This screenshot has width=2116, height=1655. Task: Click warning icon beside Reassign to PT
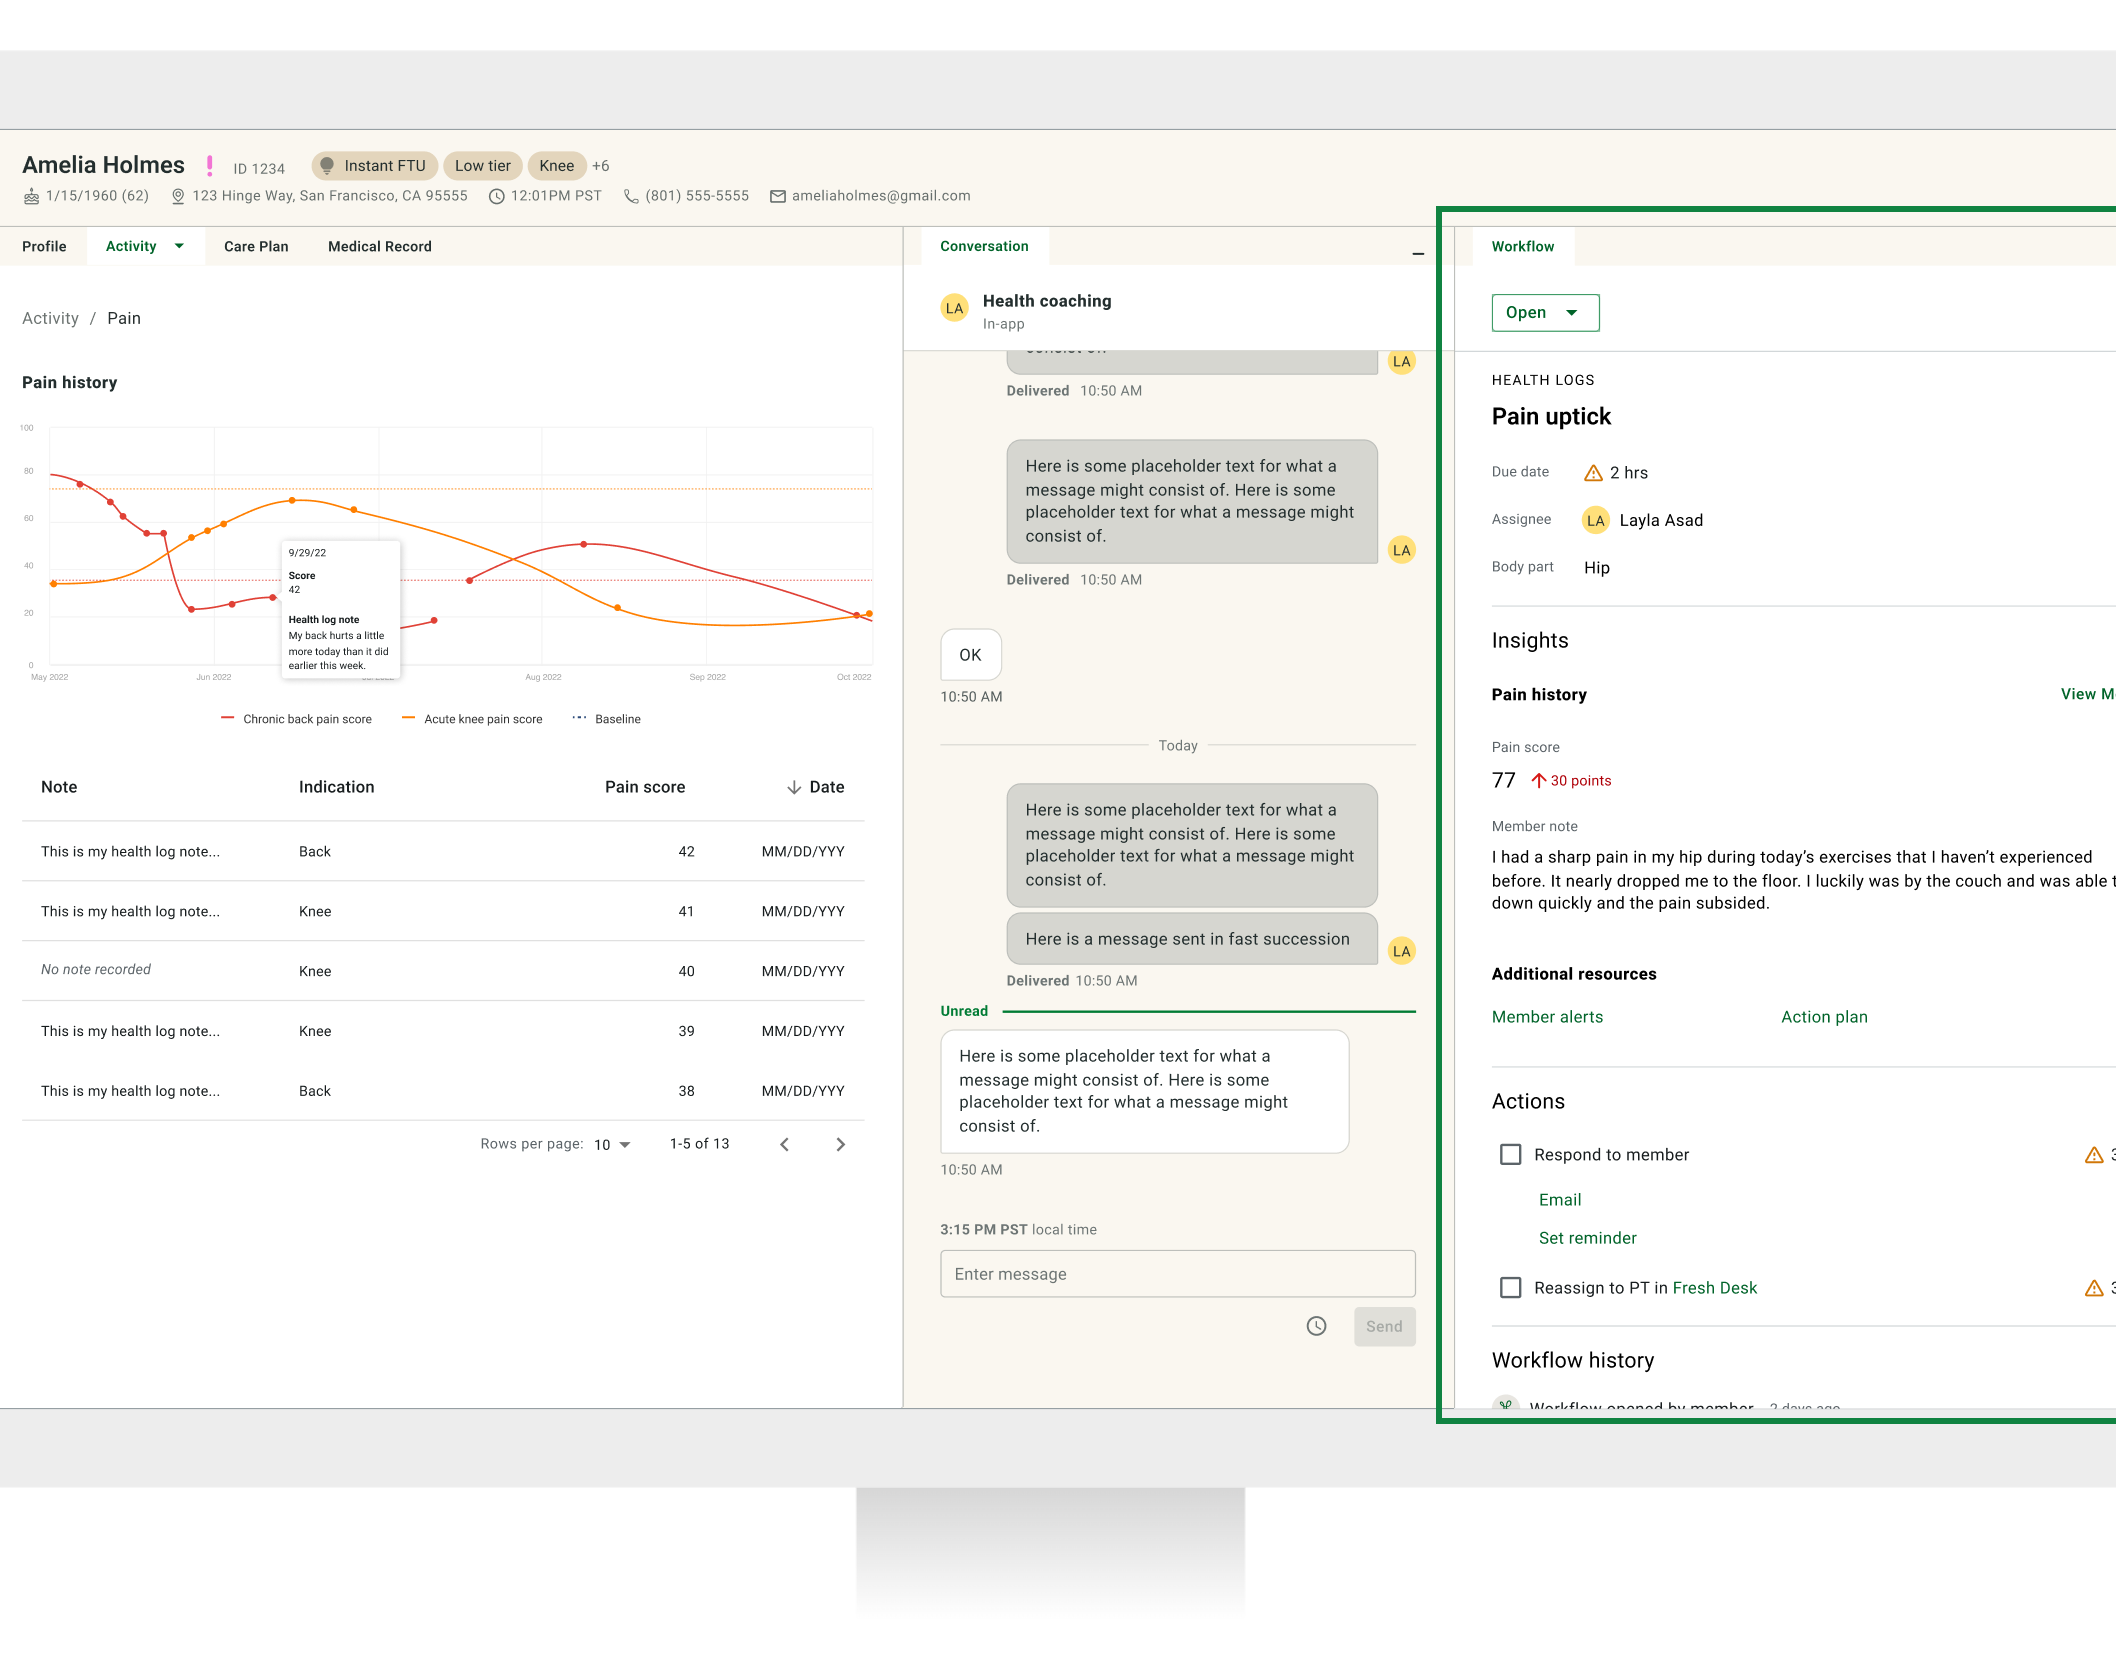2094,1288
